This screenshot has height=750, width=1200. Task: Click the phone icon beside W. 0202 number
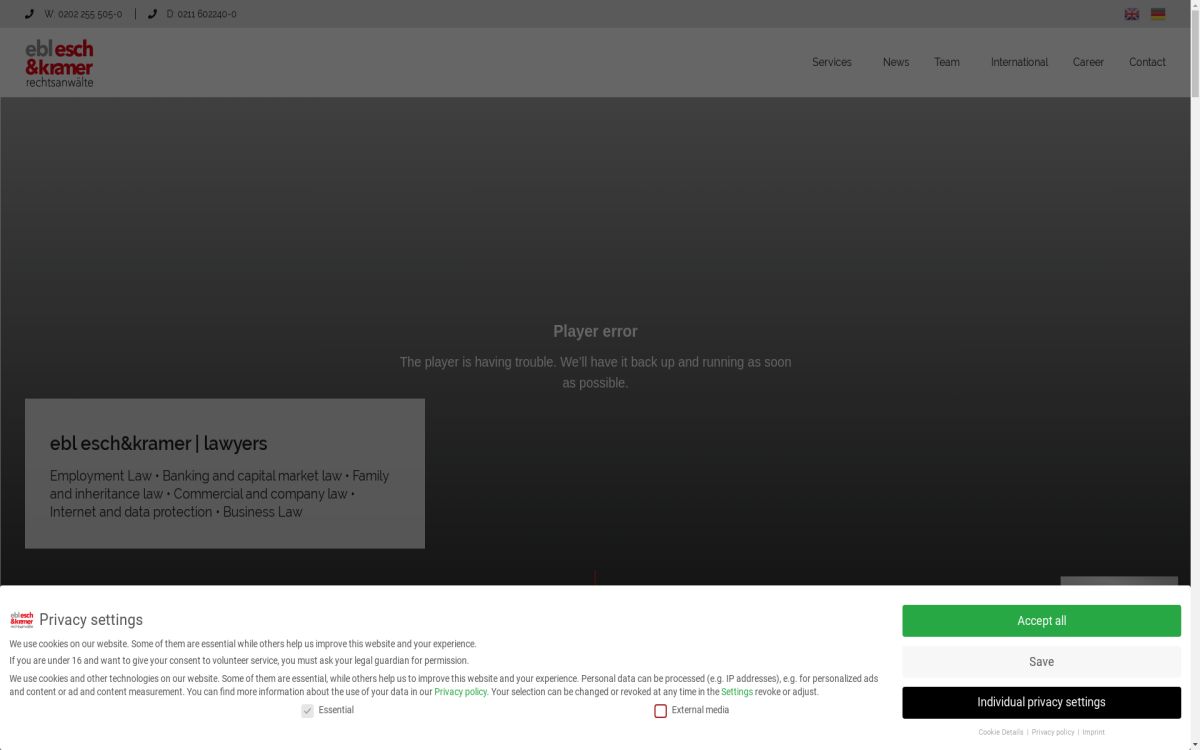click(x=29, y=14)
